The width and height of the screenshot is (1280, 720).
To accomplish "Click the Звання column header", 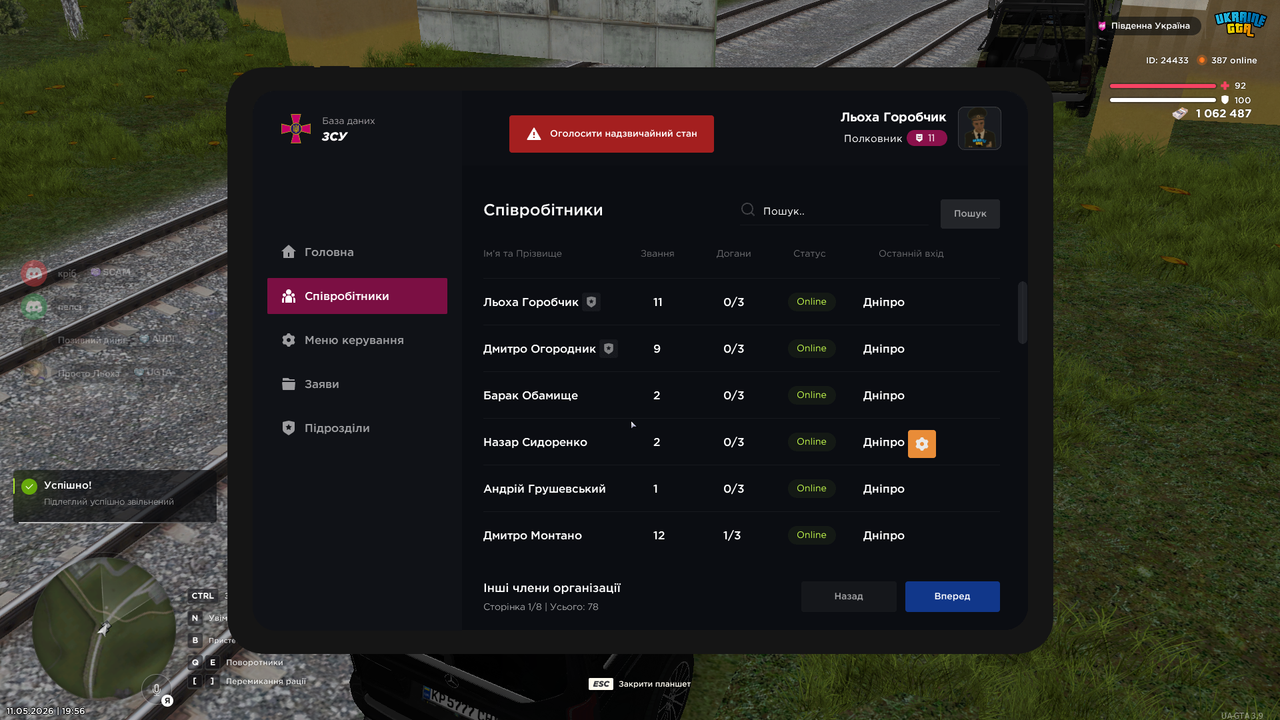I will point(657,254).
